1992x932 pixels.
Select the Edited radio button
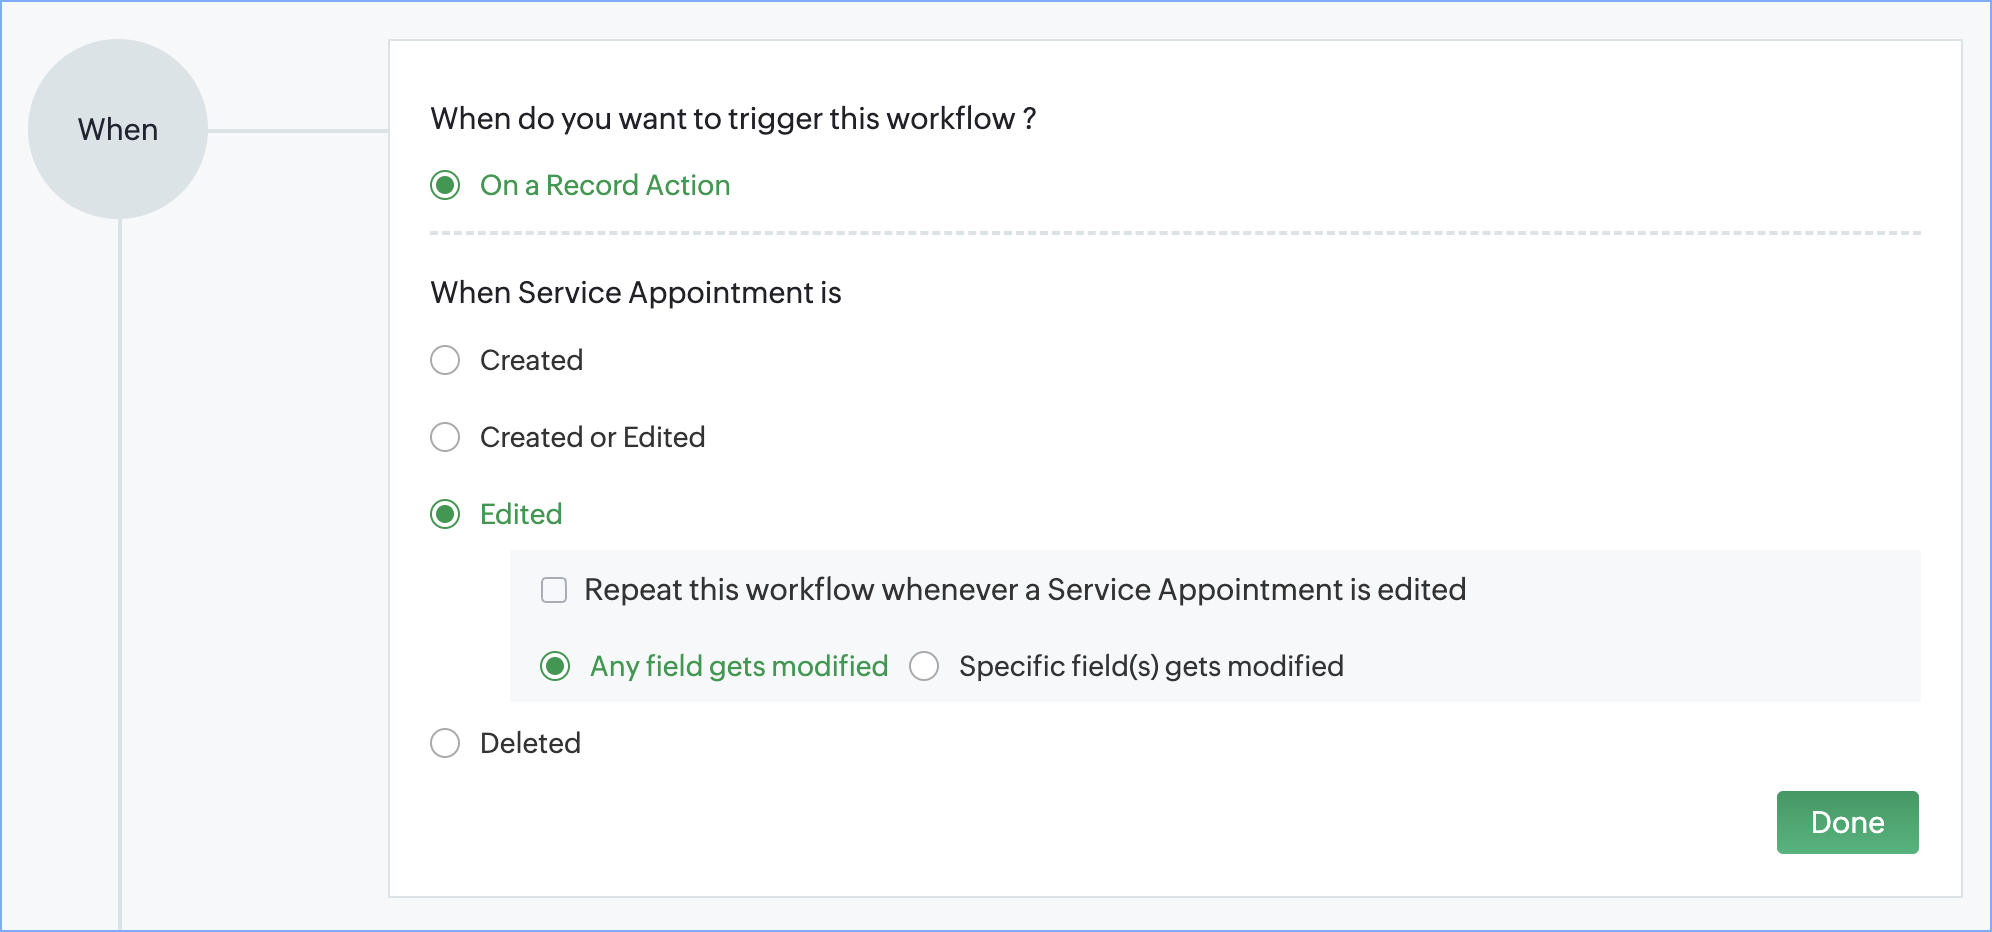click(x=445, y=514)
